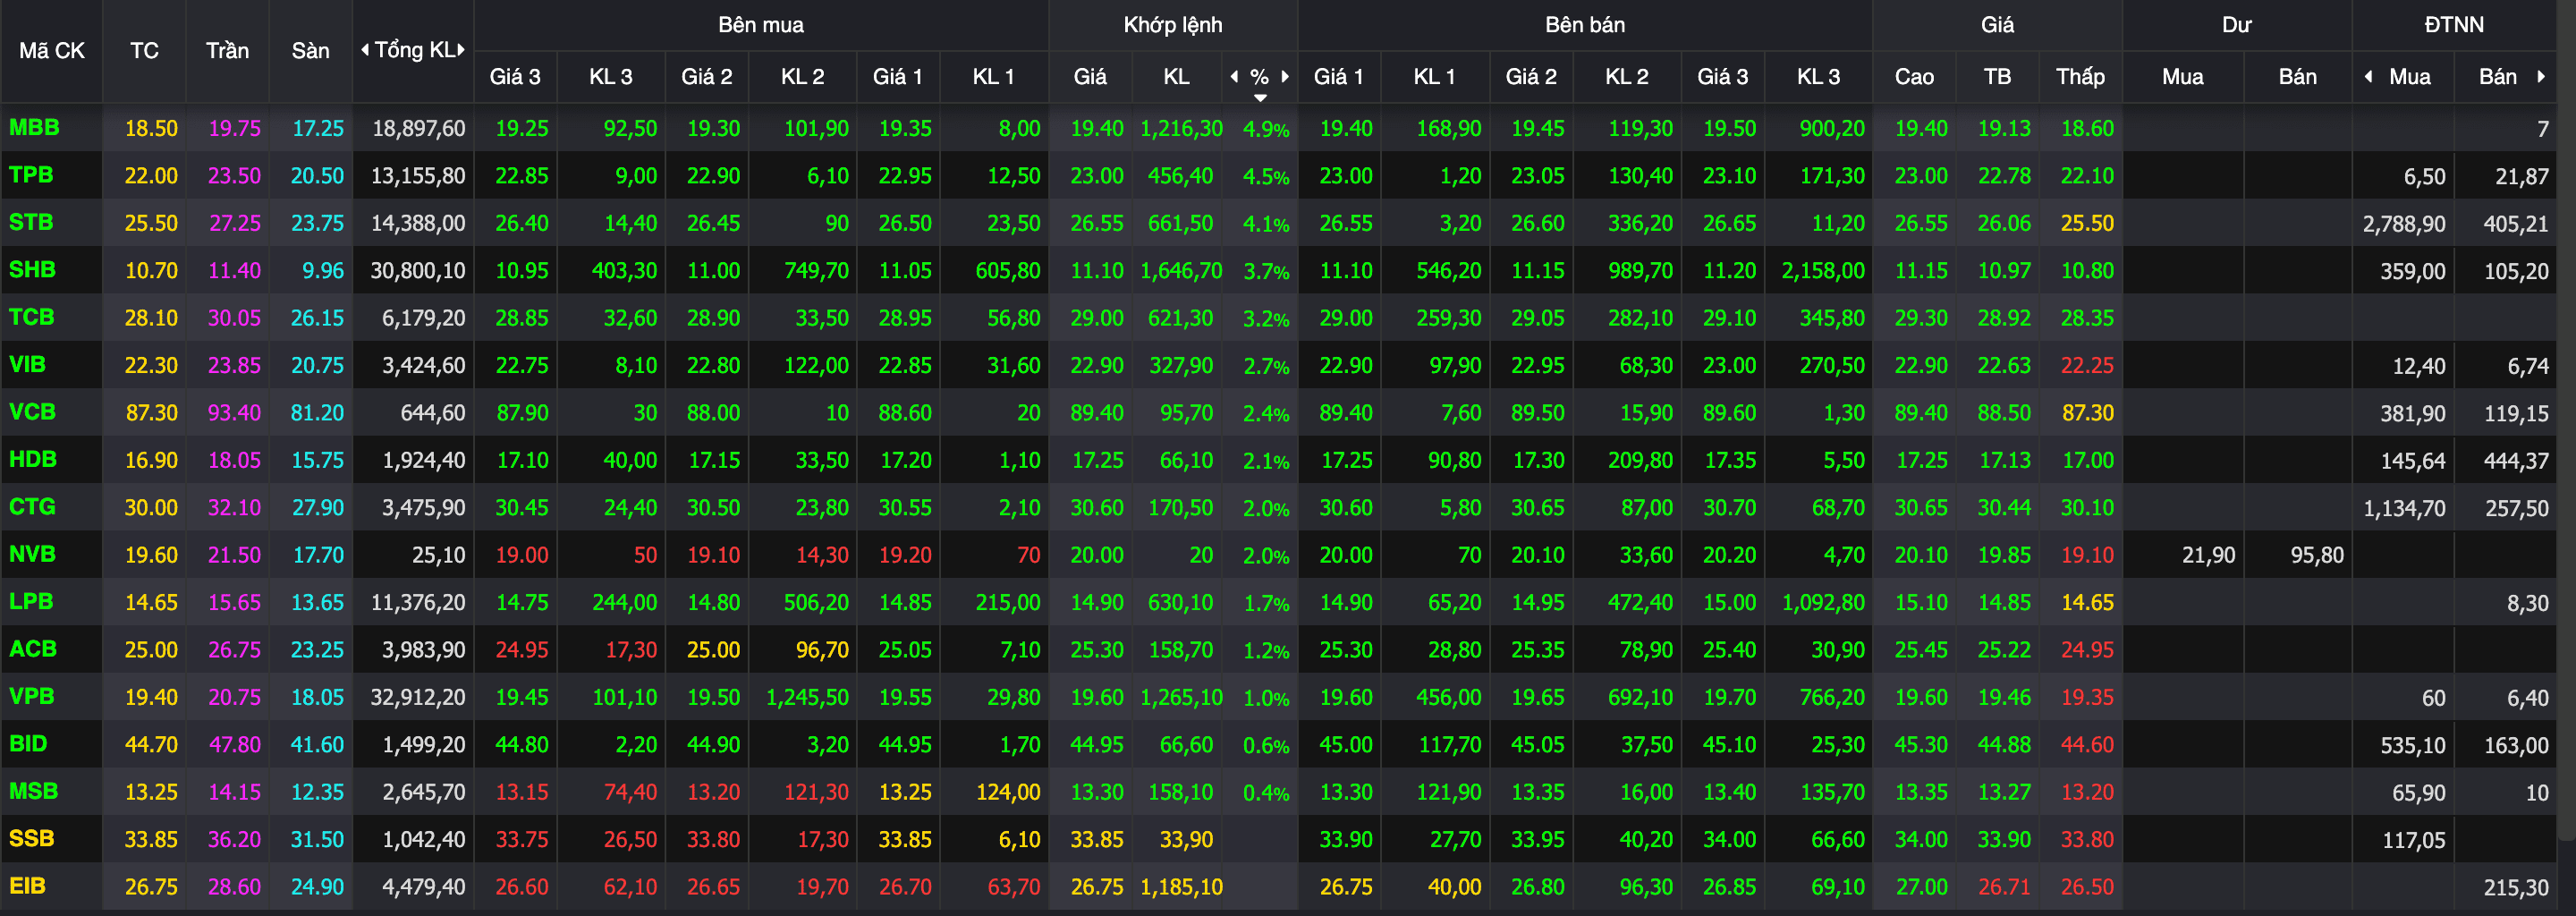Screen dimensions: 2576x916
Task: Open the SSB stock ticker
Action: 31,838
